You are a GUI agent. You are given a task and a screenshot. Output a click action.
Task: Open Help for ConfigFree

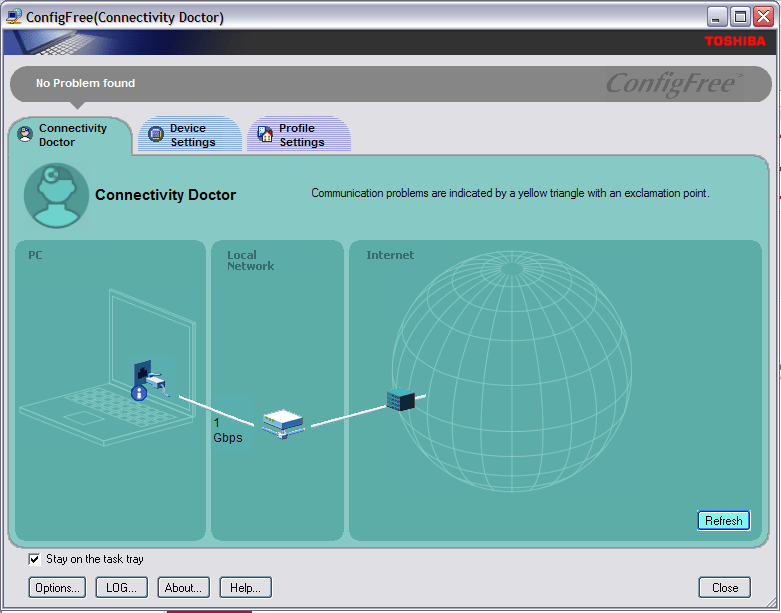[245, 588]
